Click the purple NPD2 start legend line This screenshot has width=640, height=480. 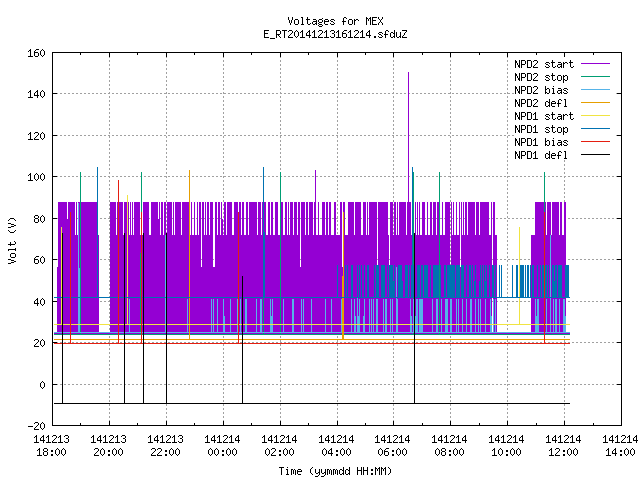[595, 64]
